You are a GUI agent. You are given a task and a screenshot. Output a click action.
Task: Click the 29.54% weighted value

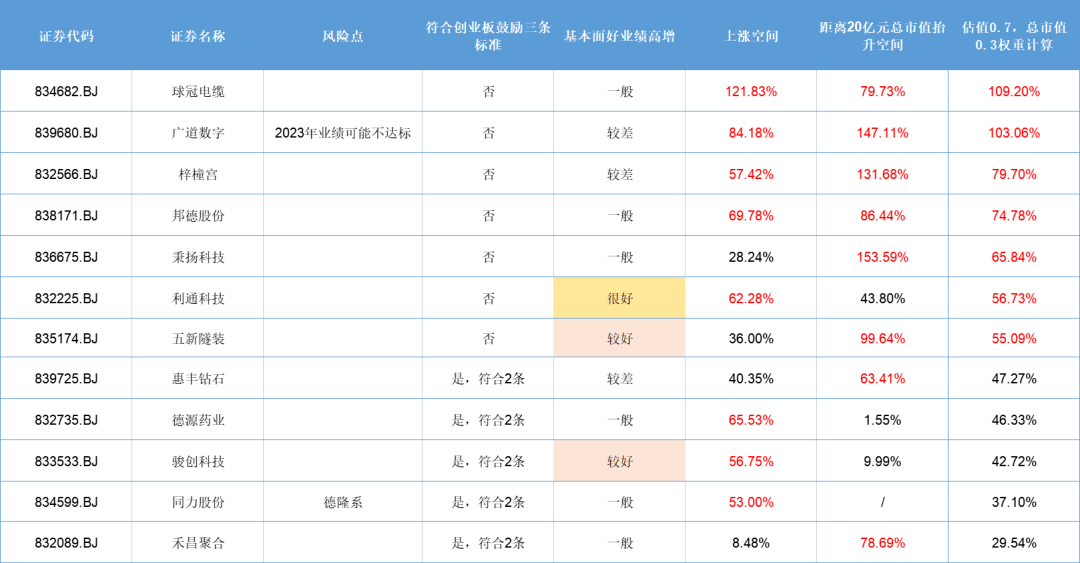[x=1013, y=543]
